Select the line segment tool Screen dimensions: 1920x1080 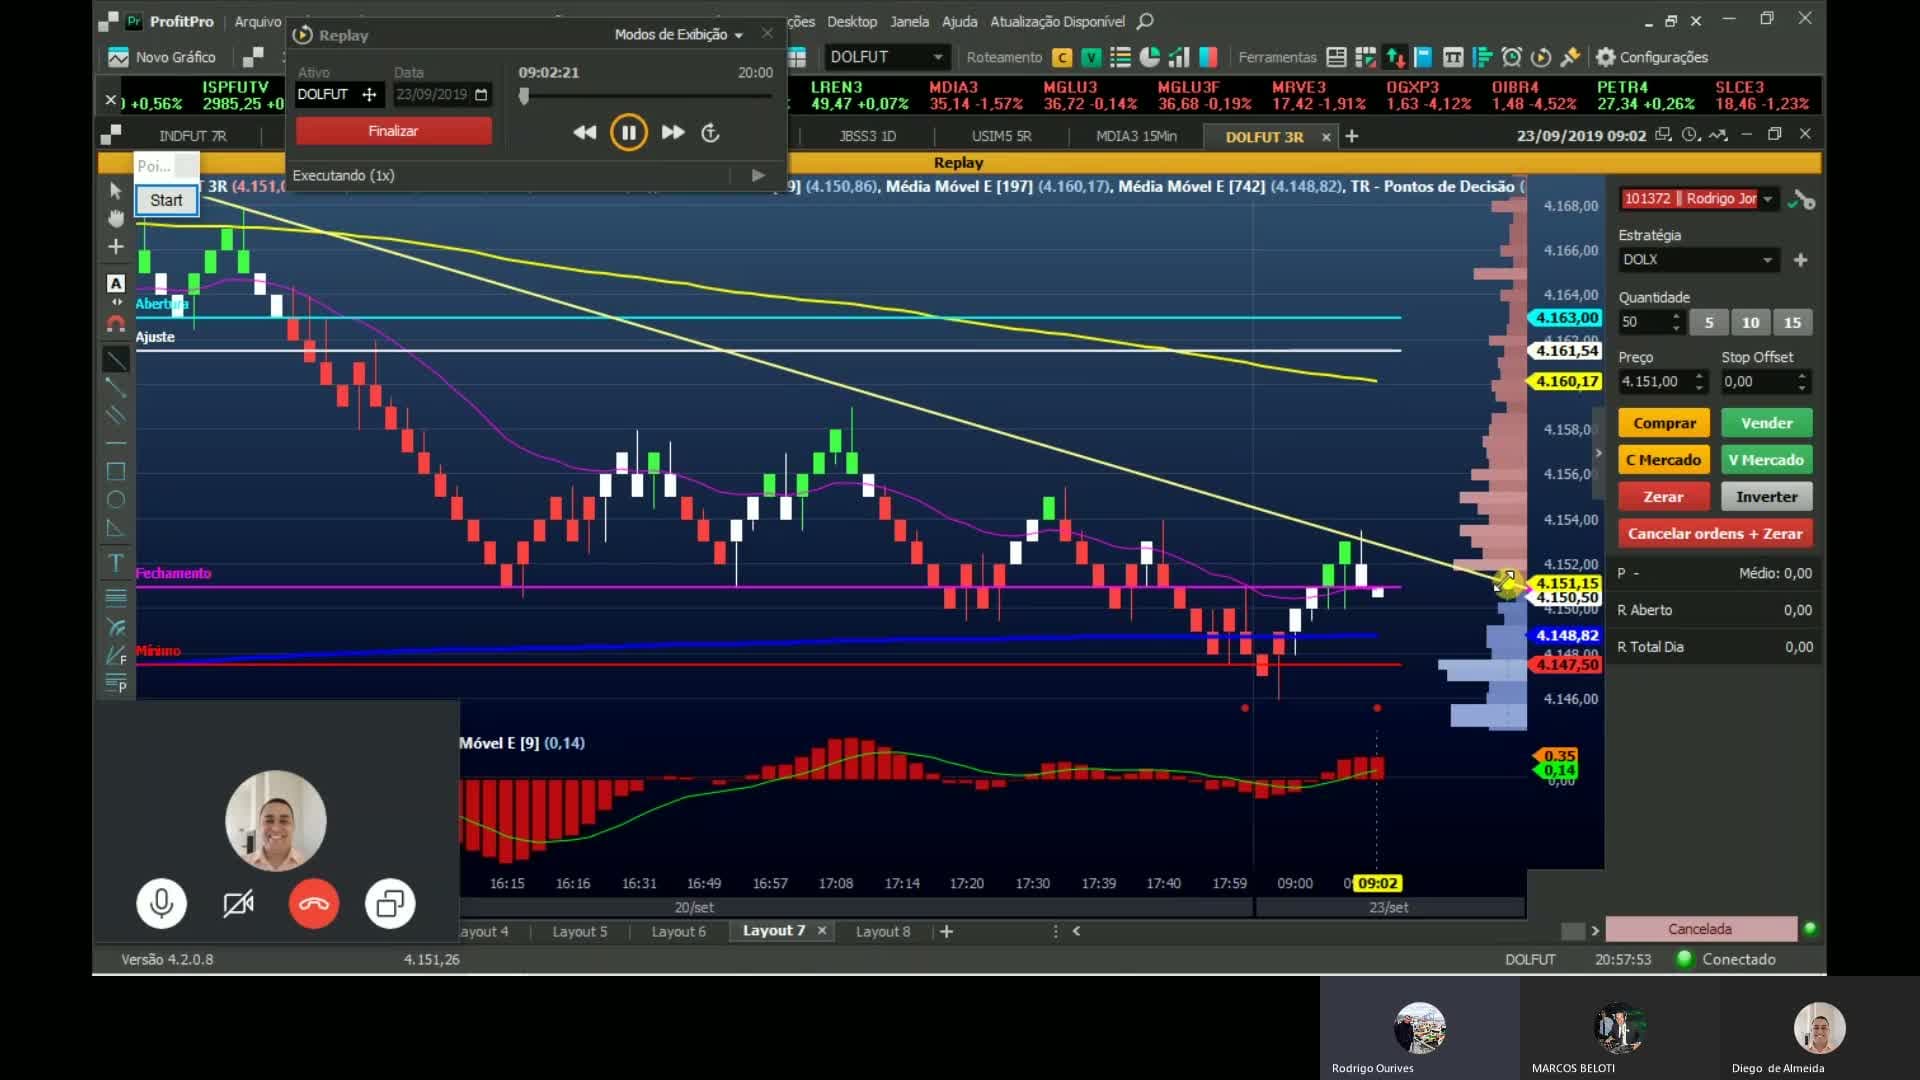(x=116, y=387)
